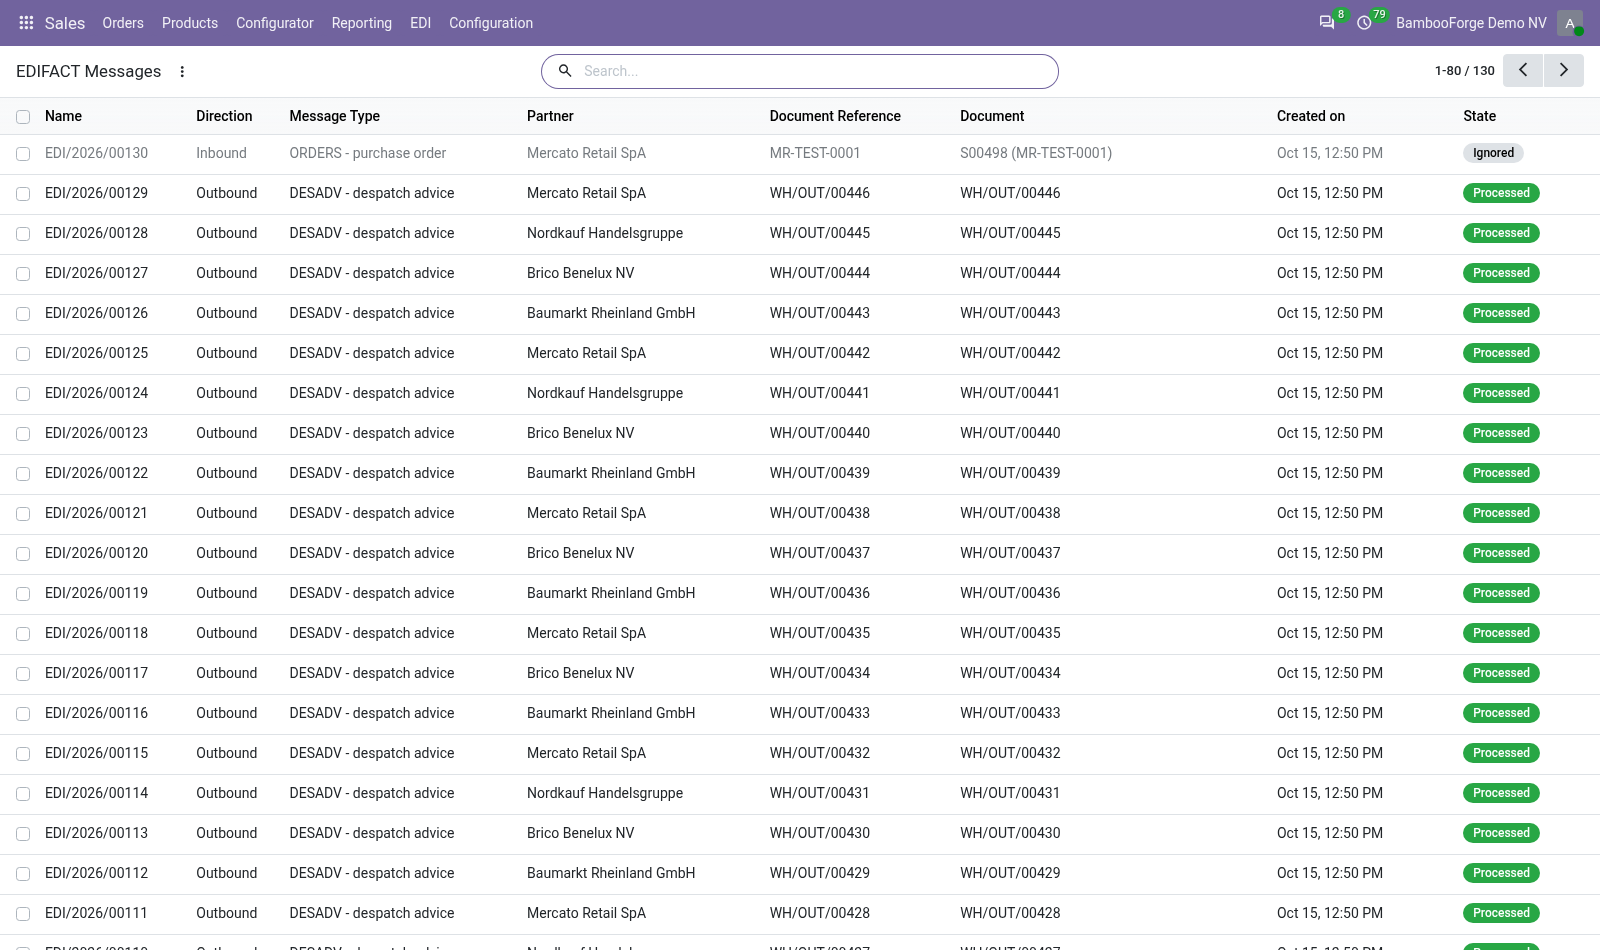
Task: Go to previous page of records
Action: (1523, 71)
